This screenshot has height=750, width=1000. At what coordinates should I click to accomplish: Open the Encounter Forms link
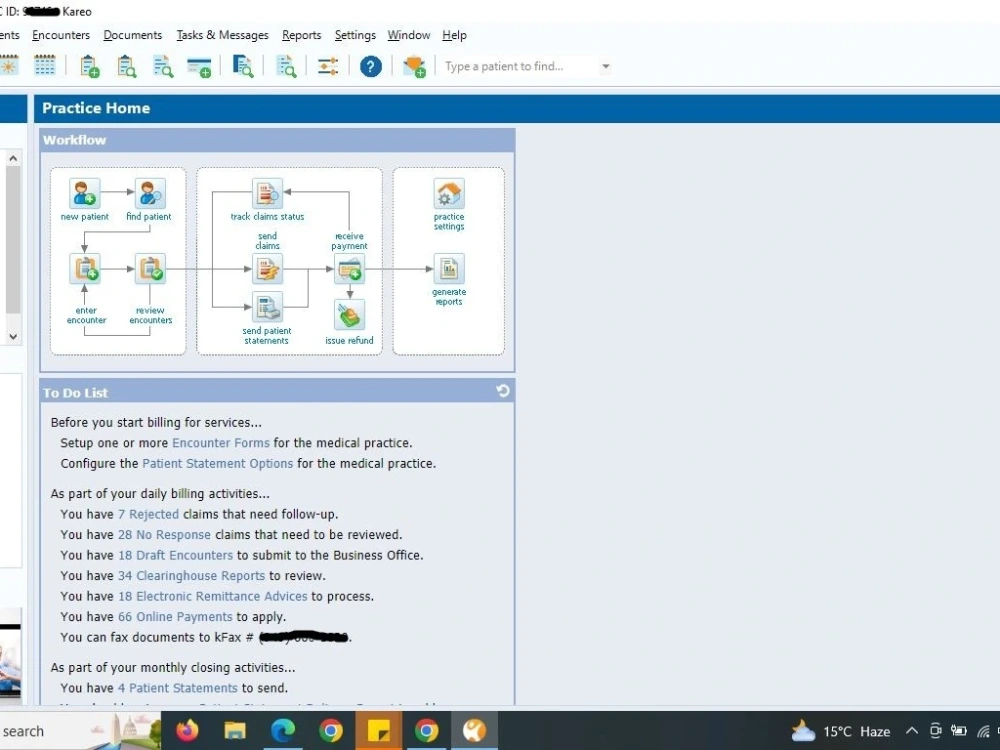tap(221, 443)
